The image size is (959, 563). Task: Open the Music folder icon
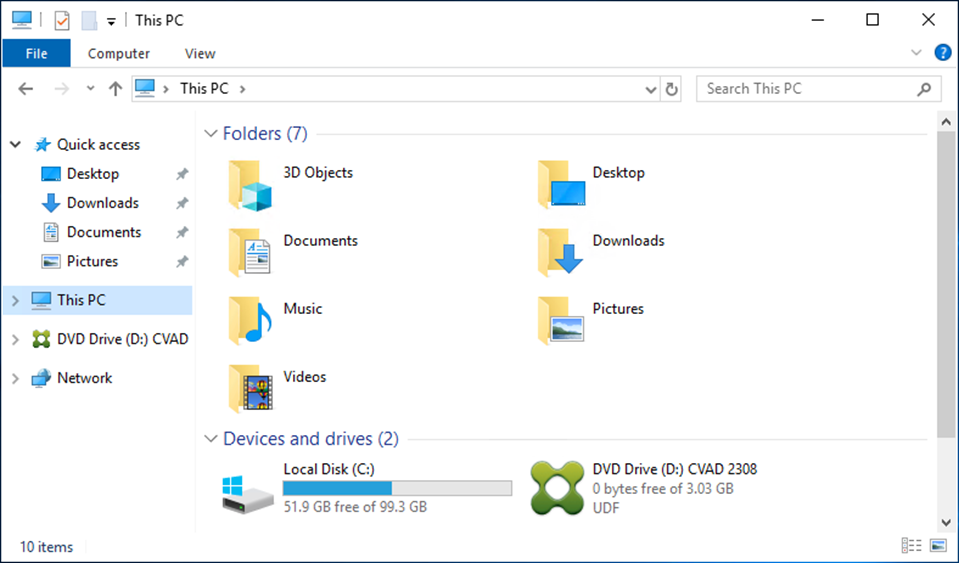pos(250,321)
